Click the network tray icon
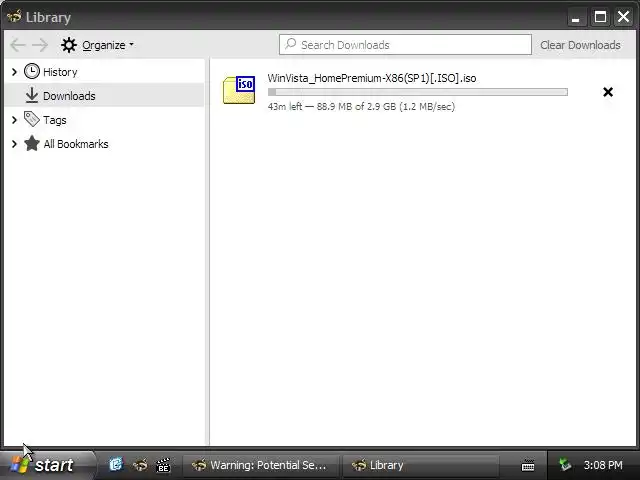The height and width of the screenshot is (480, 640). pos(565,465)
